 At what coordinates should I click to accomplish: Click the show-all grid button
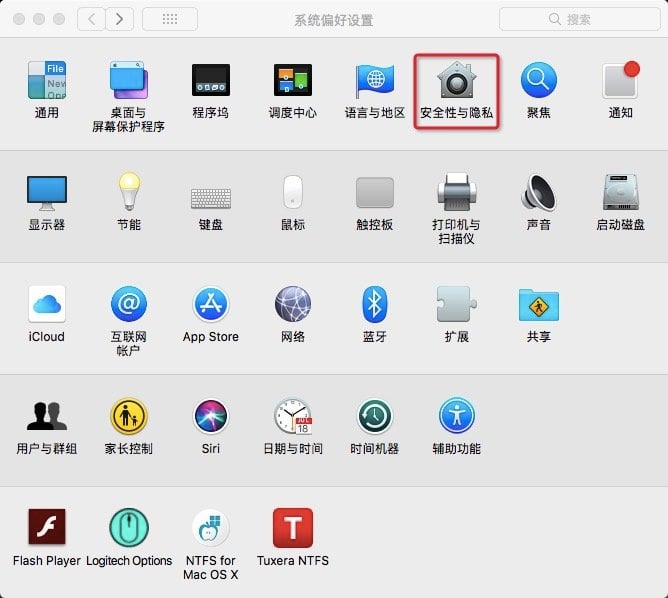(x=170, y=19)
